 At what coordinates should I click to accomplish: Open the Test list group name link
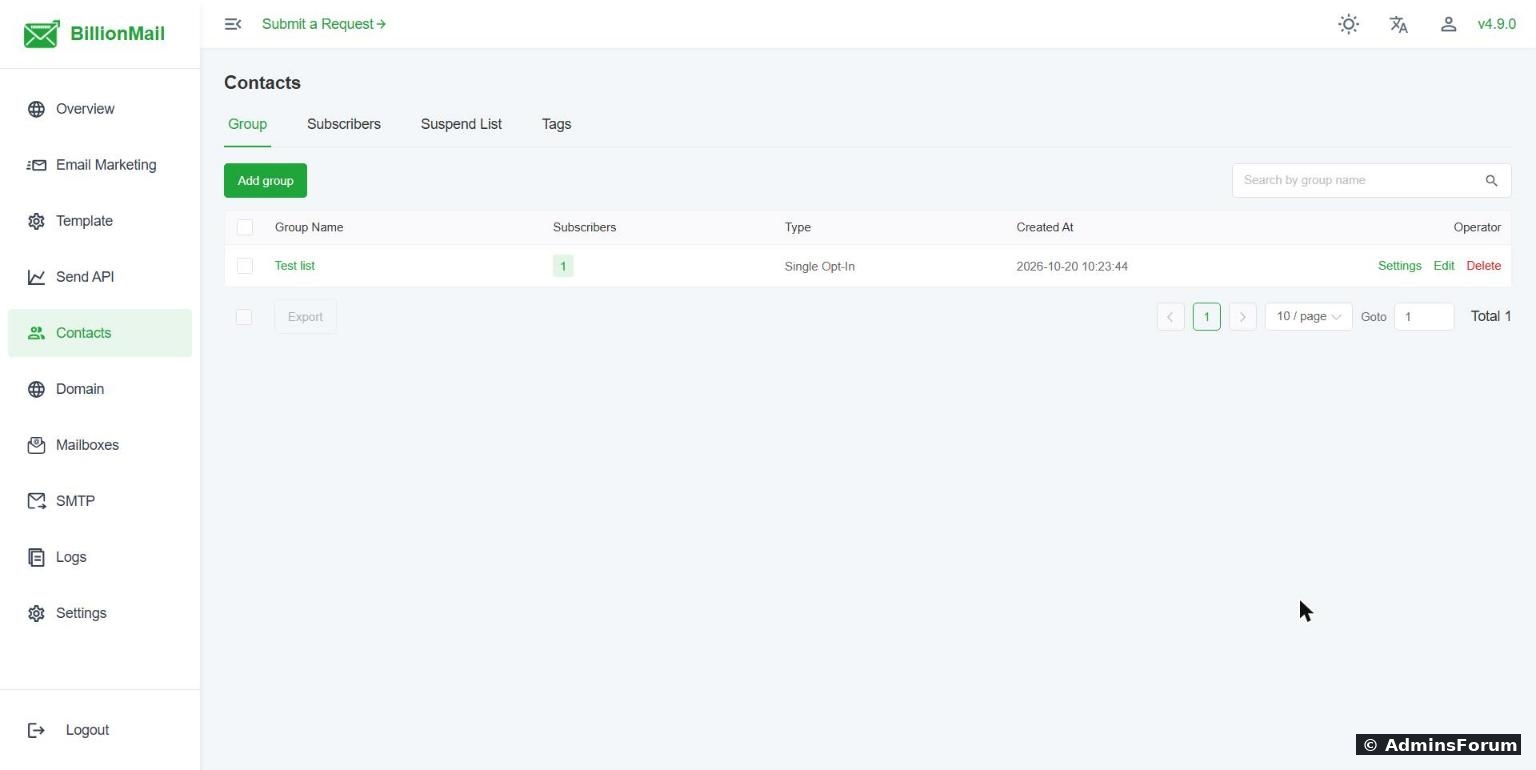click(295, 266)
